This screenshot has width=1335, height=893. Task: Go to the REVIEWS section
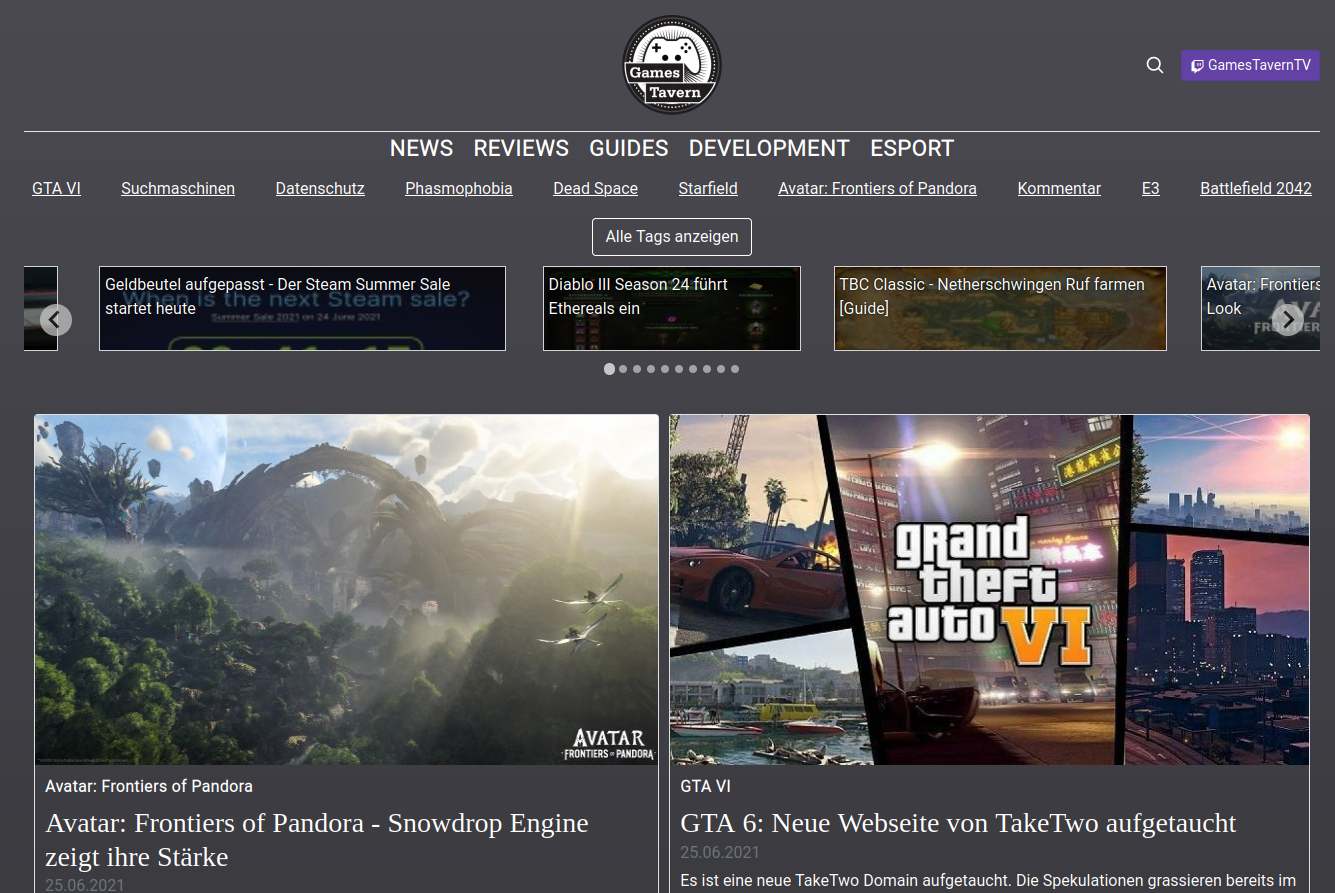tap(521, 148)
